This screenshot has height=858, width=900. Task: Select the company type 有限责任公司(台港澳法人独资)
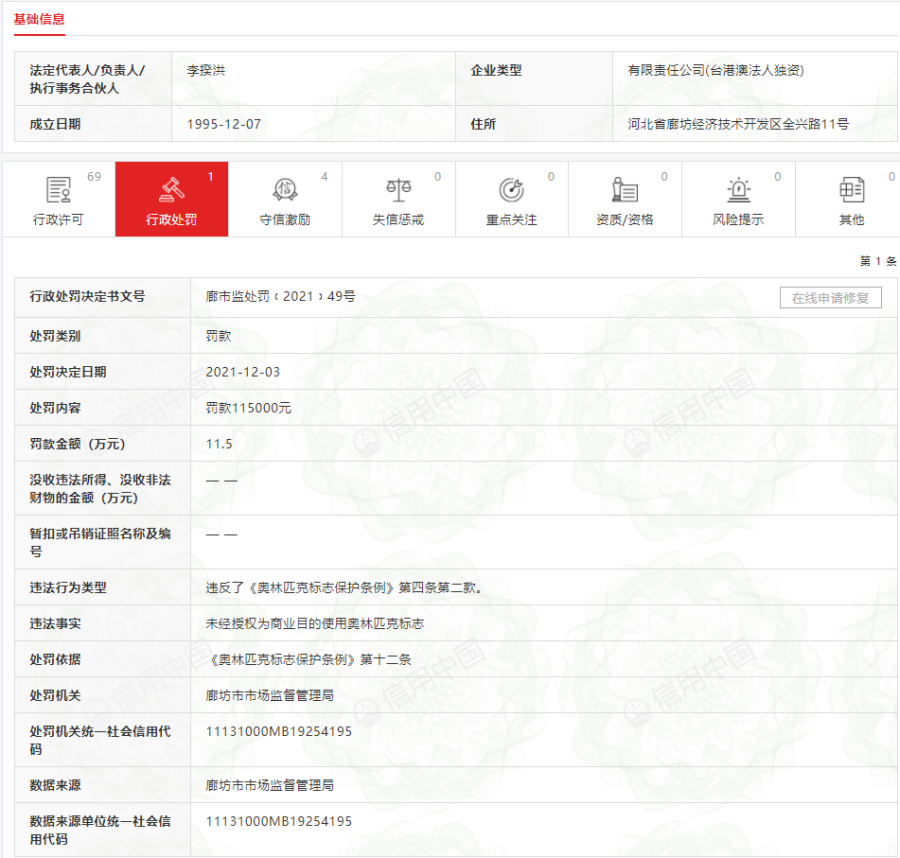716,71
